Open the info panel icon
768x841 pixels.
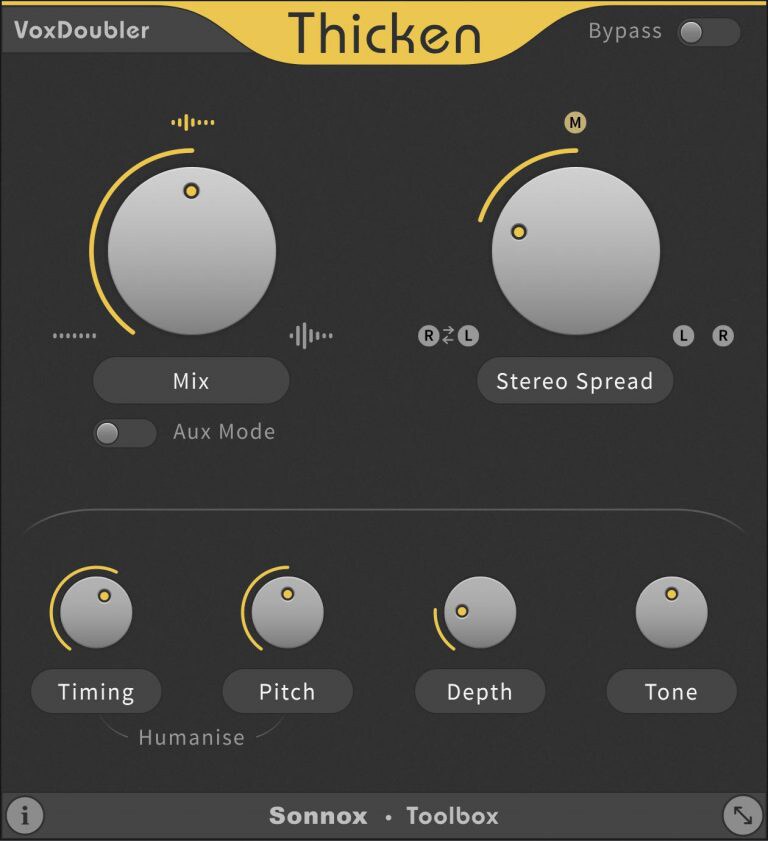(x=25, y=815)
